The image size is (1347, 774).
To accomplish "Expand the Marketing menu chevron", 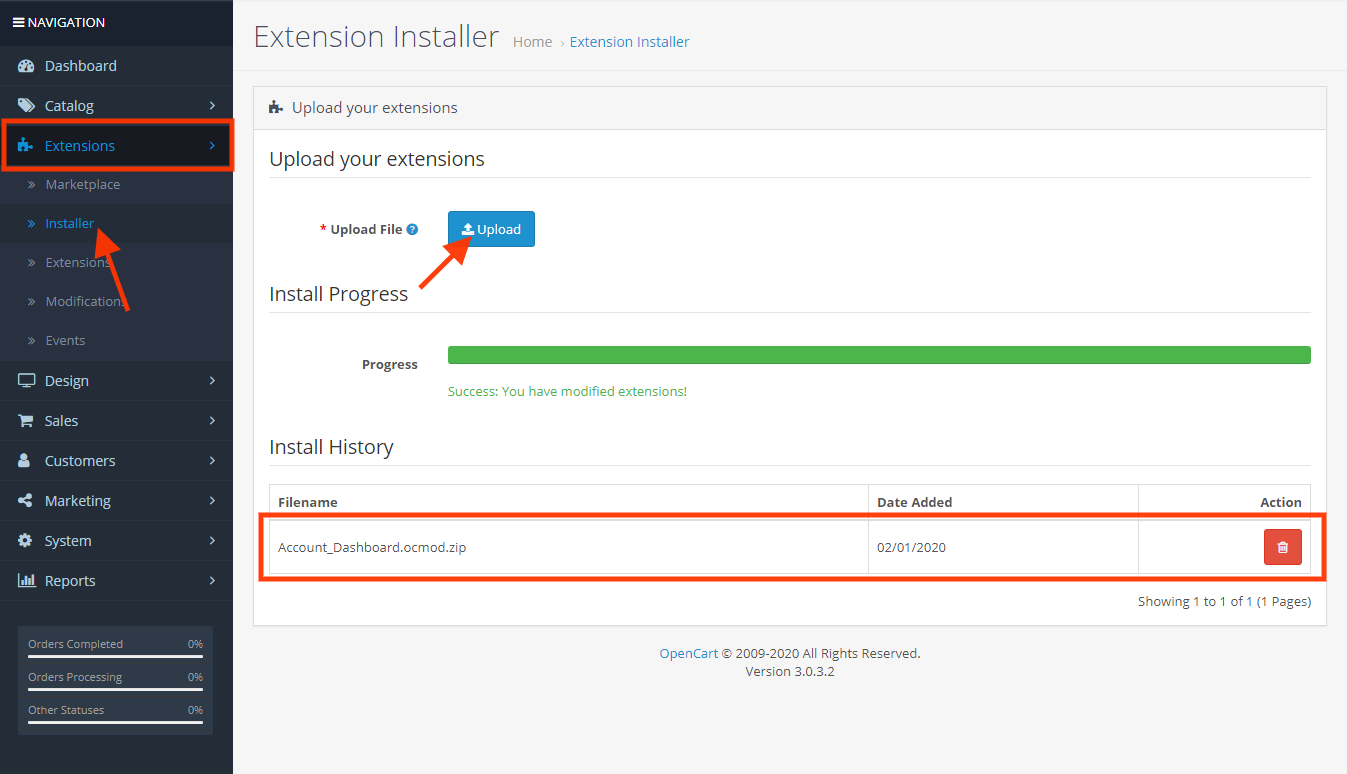I will pyautogui.click(x=212, y=500).
